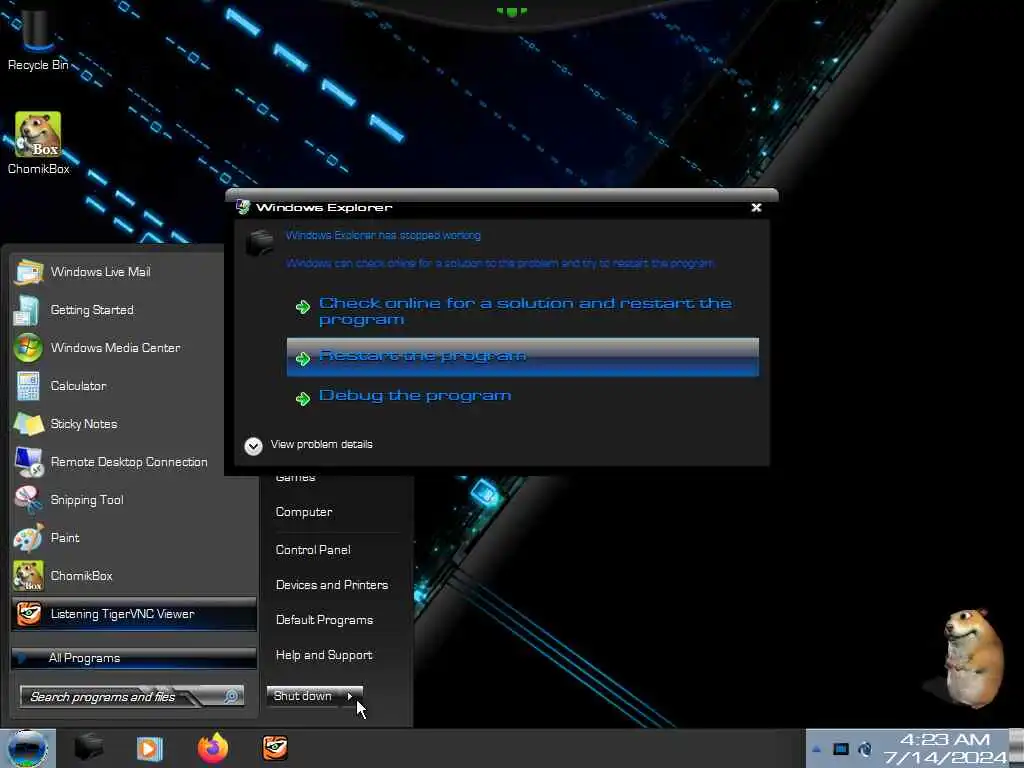
Task: Click the Start orb button
Action: (x=28, y=748)
